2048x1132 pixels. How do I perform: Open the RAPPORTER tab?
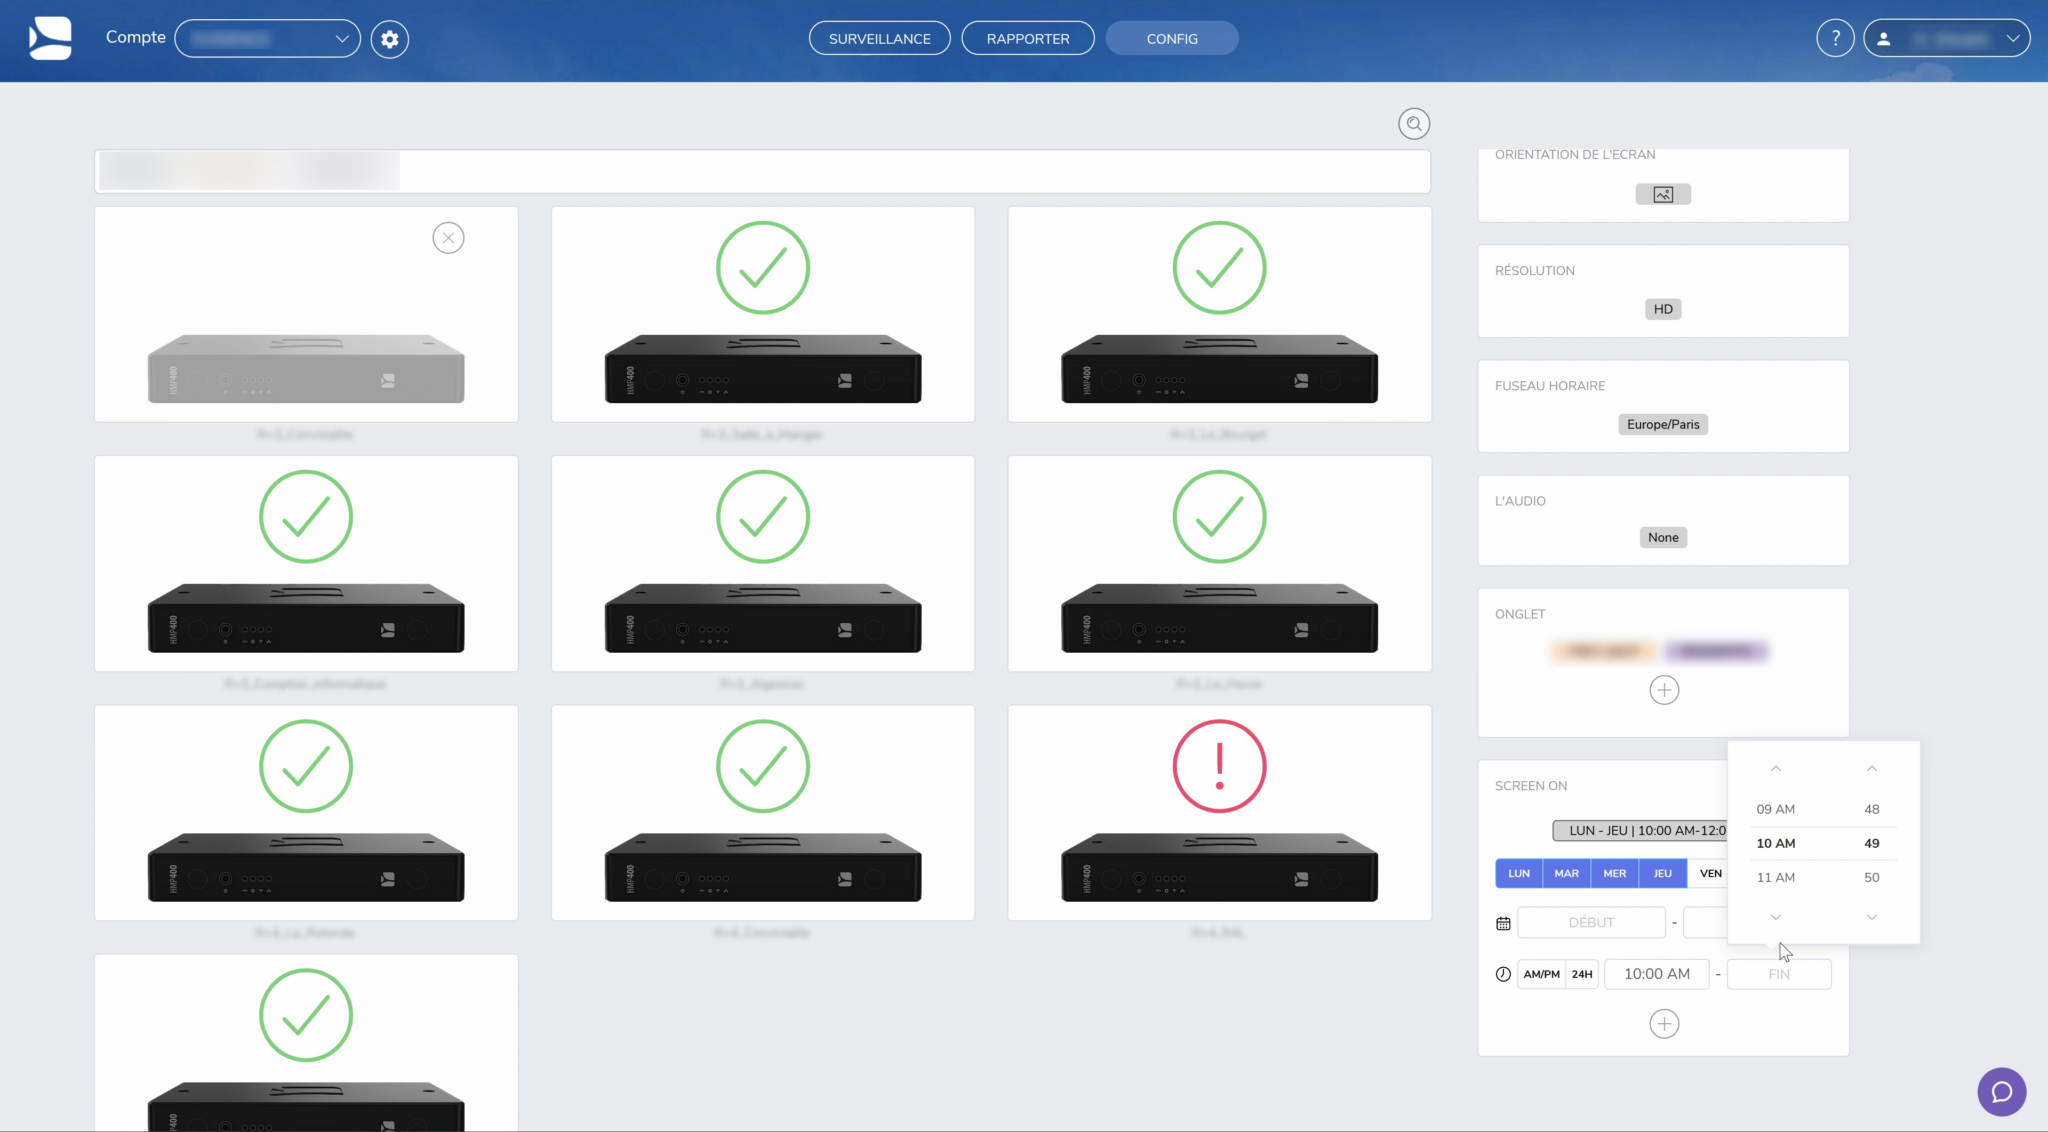click(x=1027, y=39)
